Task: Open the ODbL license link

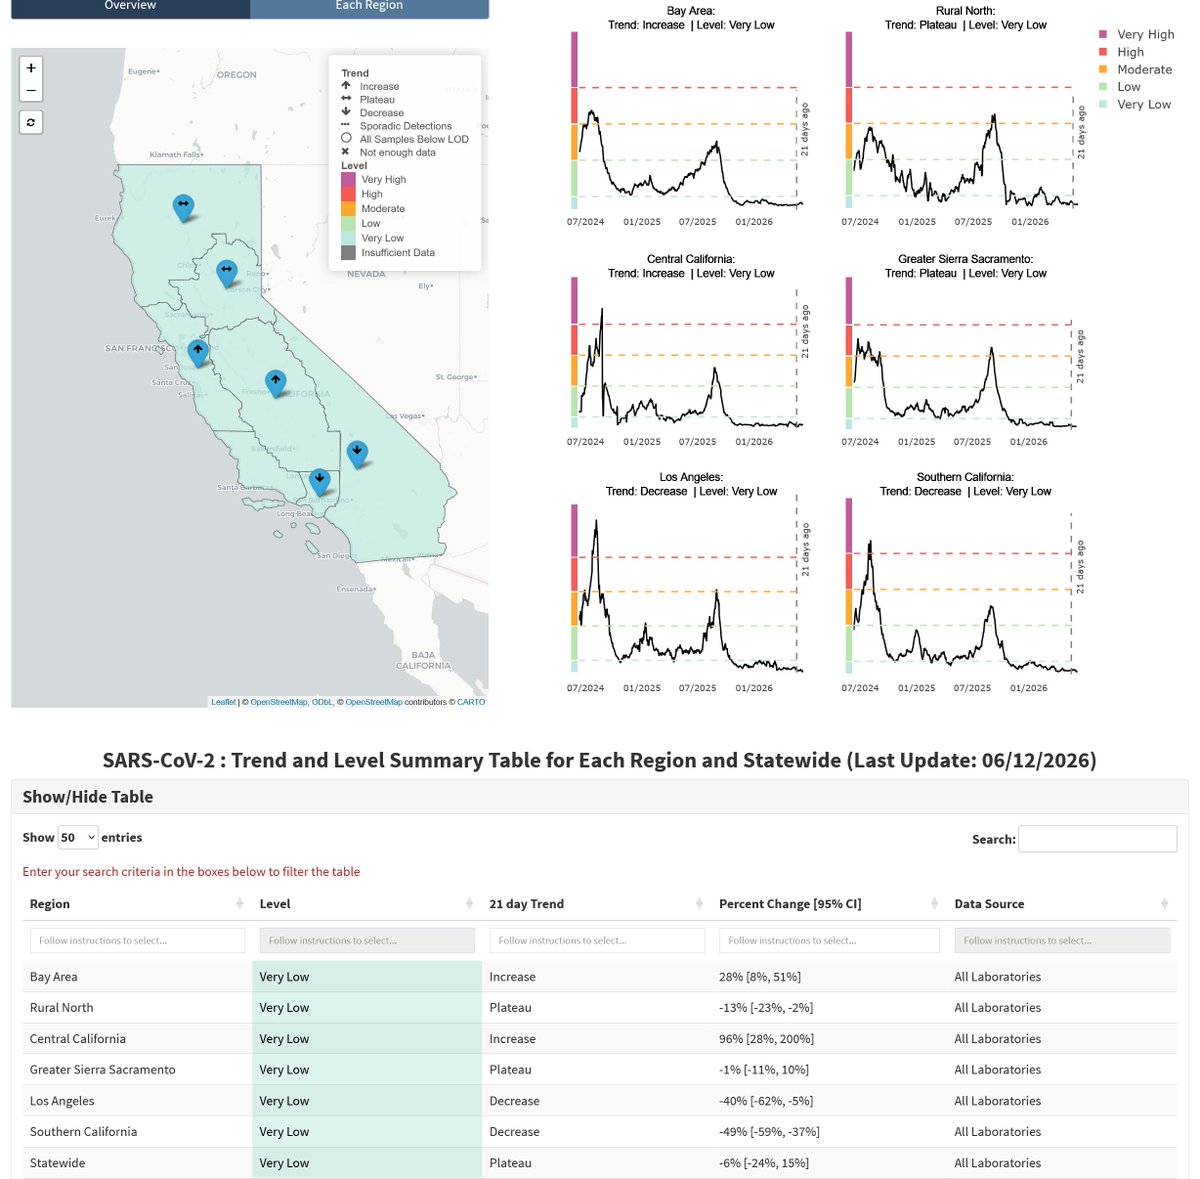Action: [x=322, y=702]
